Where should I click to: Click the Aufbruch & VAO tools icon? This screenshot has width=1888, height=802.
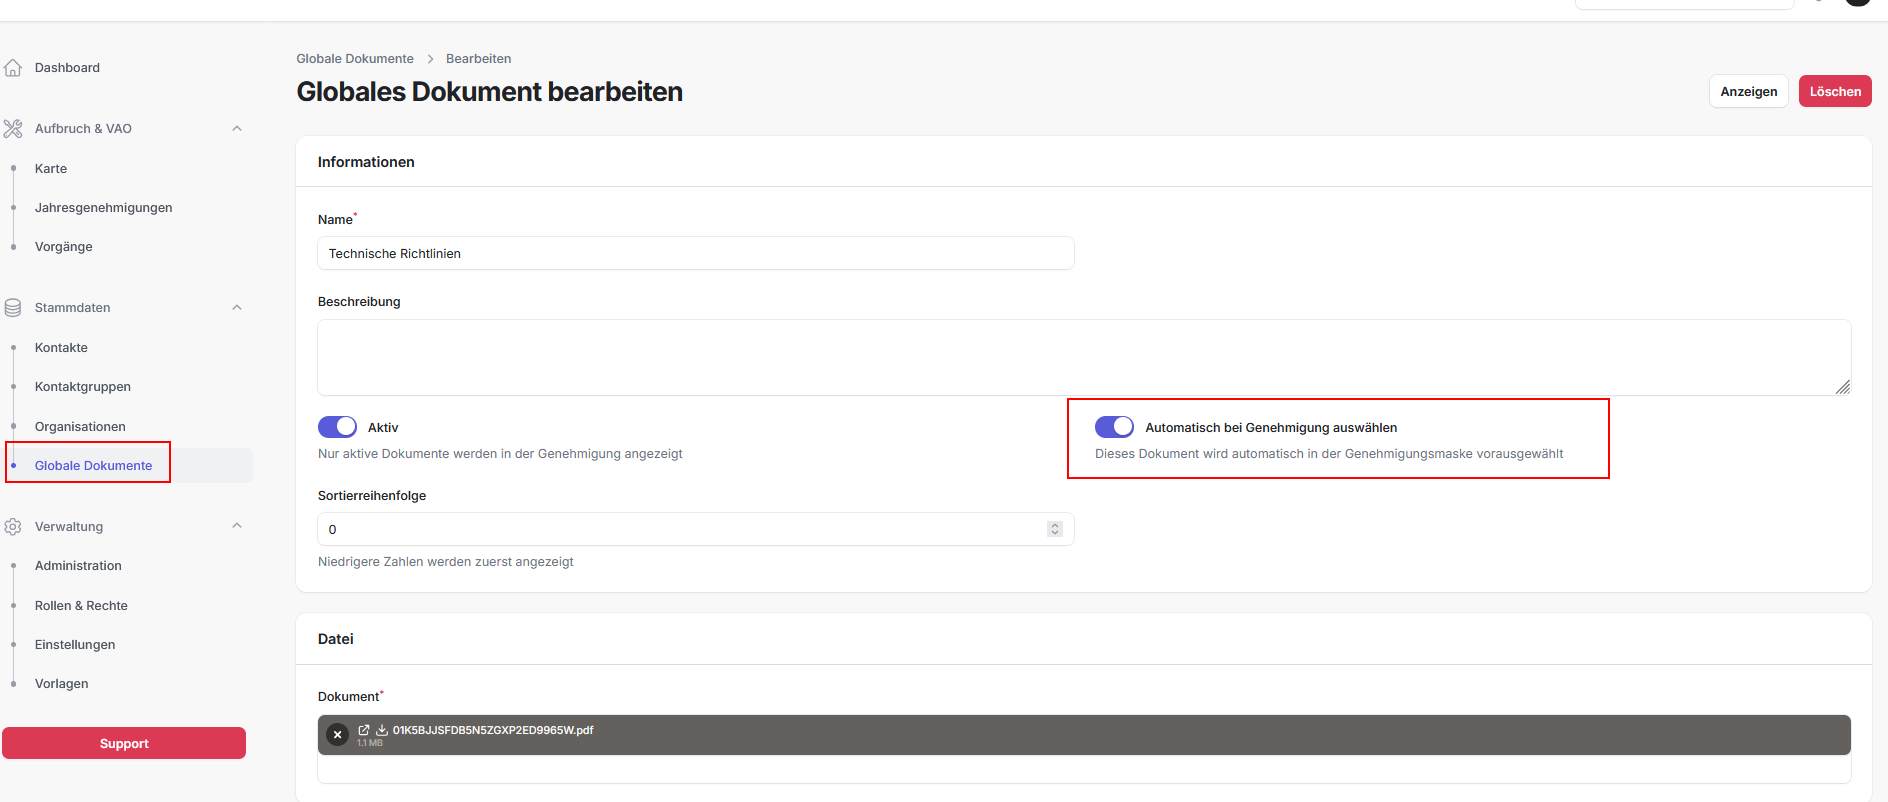pos(13,129)
